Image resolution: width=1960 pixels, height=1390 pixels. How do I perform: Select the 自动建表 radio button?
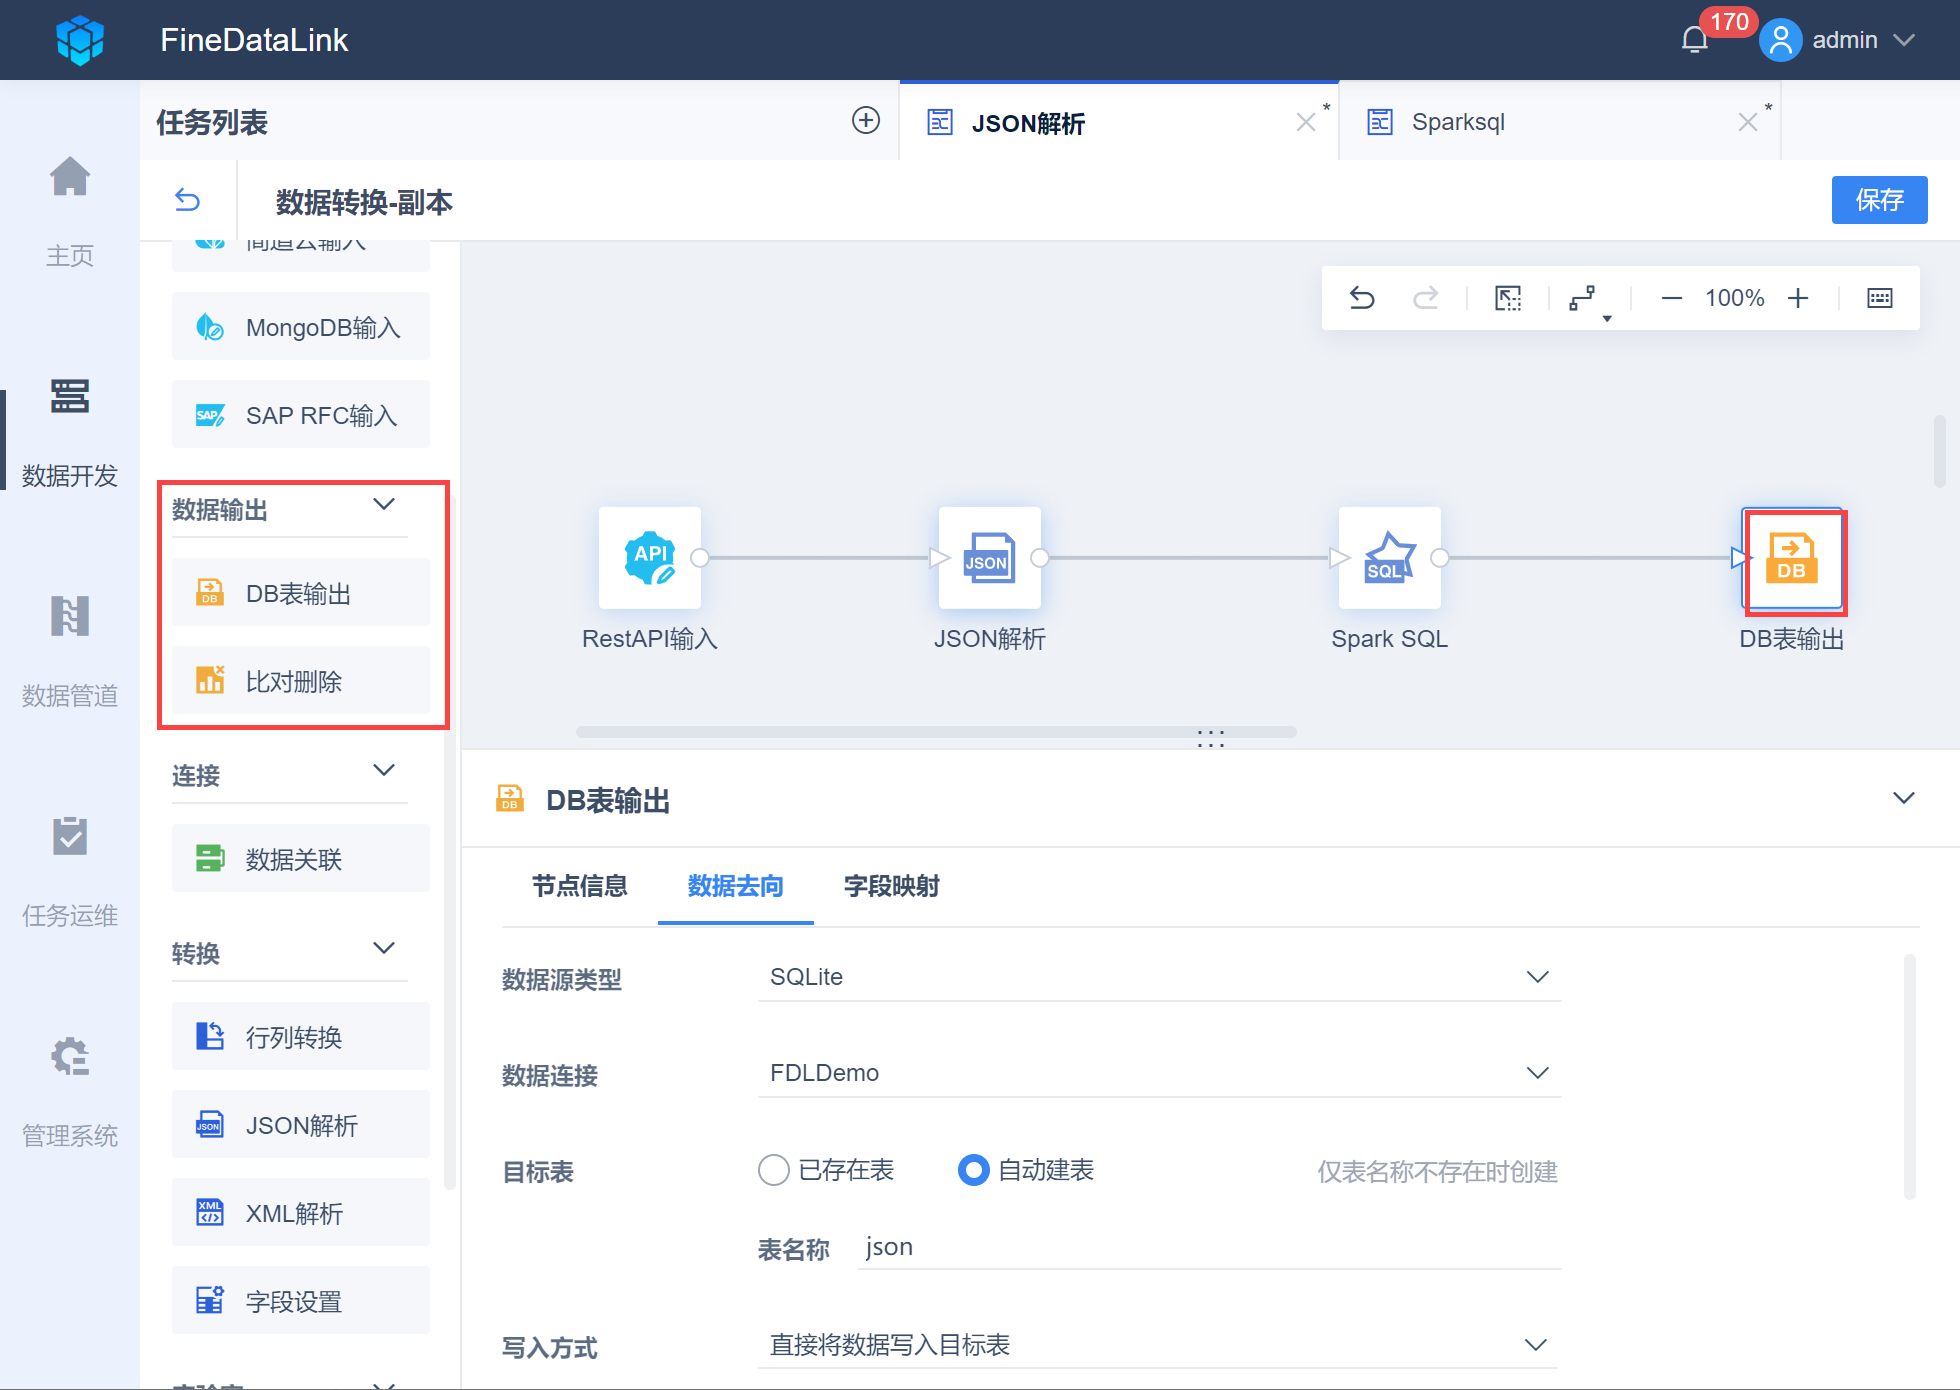point(973,1170)
